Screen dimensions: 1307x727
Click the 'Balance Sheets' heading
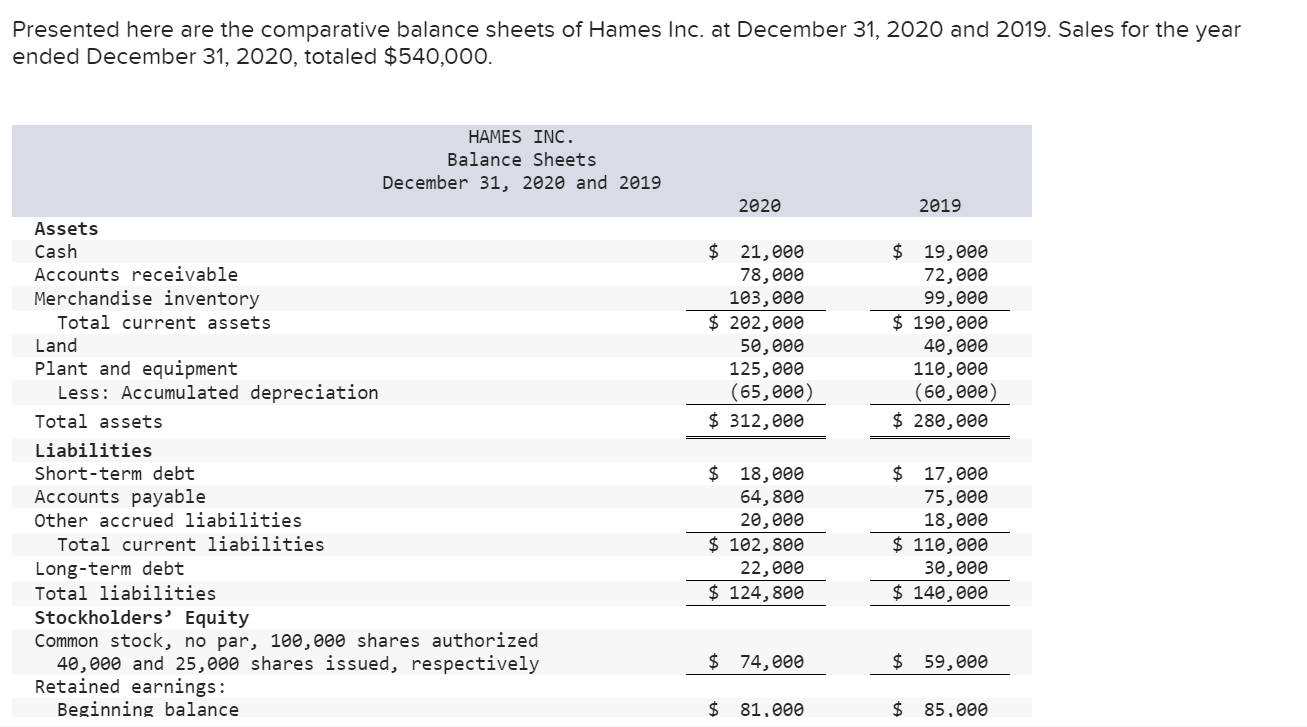coord(521,160)
